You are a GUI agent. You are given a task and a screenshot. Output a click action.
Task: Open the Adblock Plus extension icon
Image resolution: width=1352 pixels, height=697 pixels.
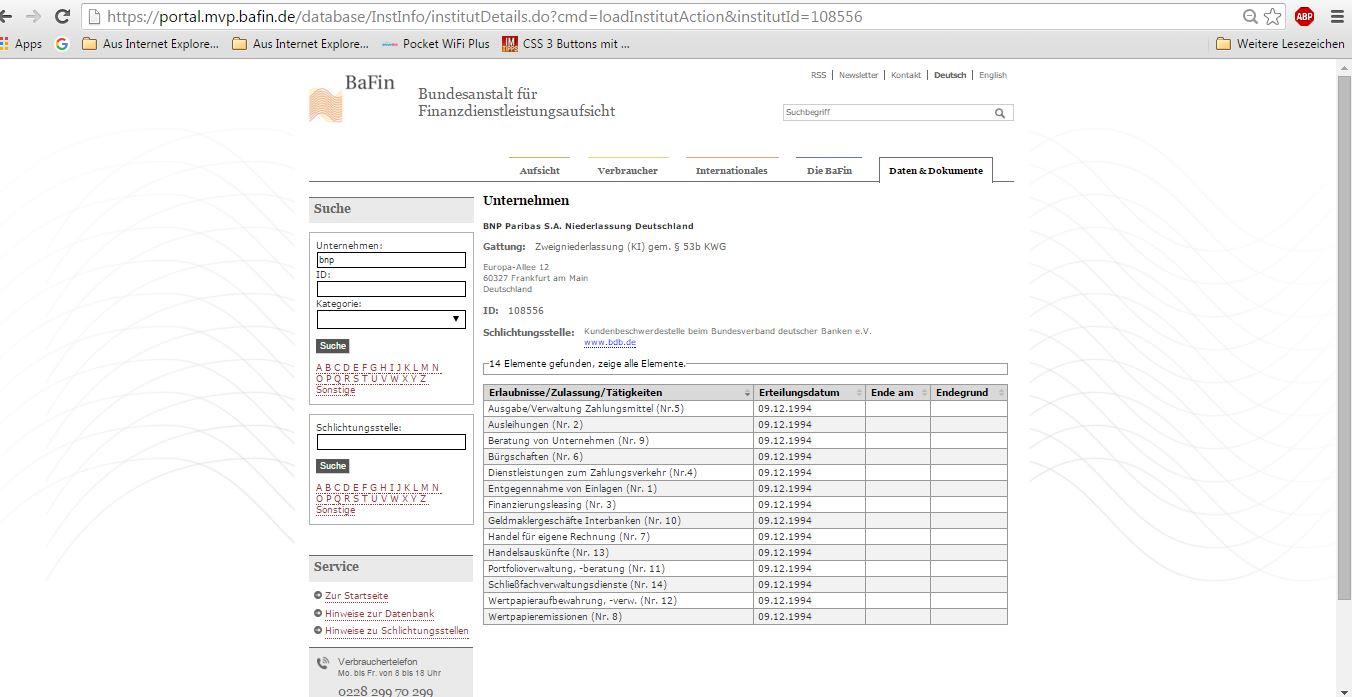click(1304, 16)
